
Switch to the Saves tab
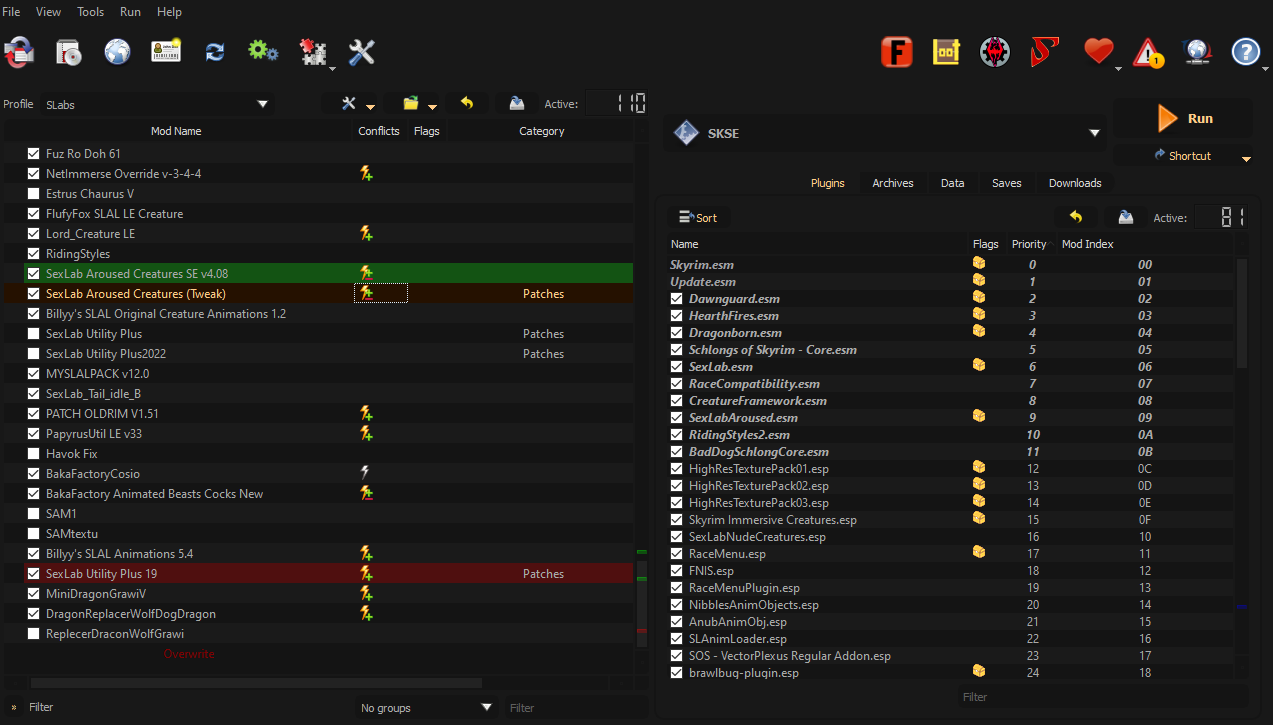pyautogui.click(x=1007, y=183)
